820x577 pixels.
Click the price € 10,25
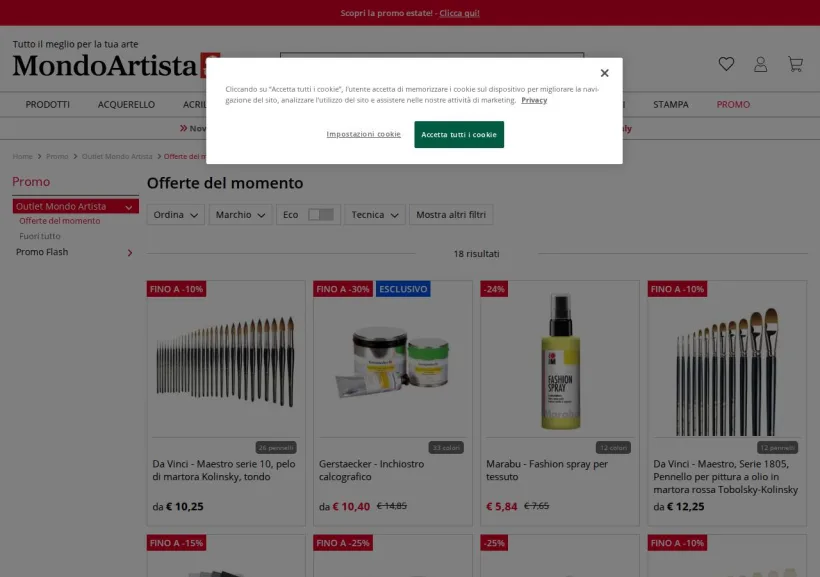point(185,506)
